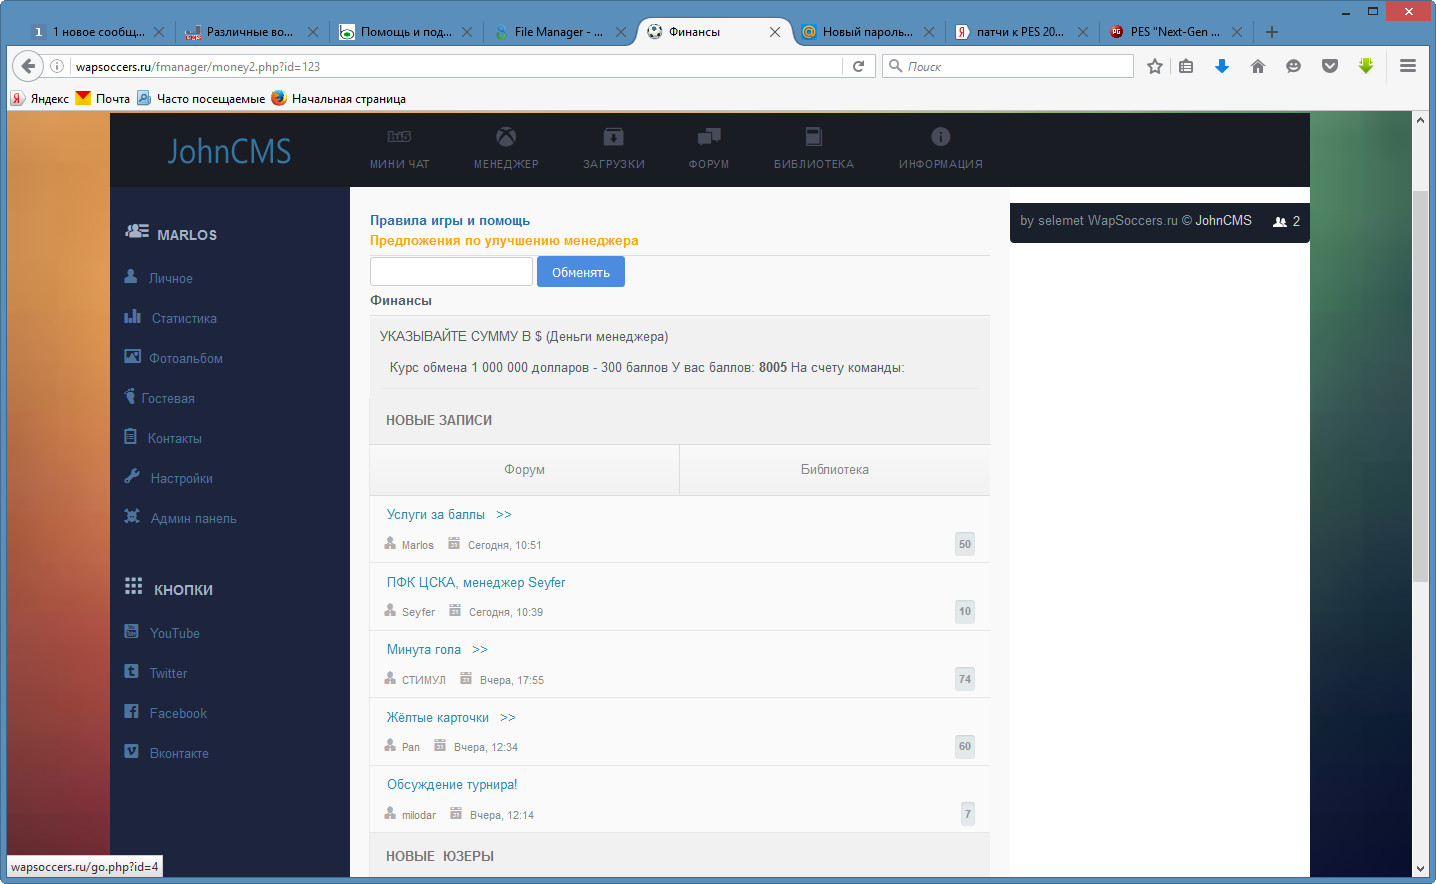Click the Обменять button

(581, 272)
